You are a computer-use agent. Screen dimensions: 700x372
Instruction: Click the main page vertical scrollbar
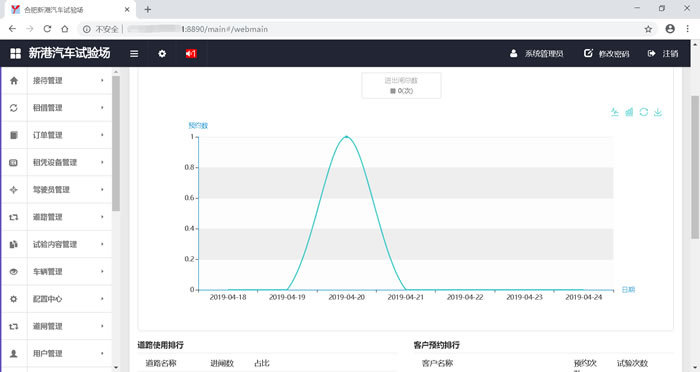click(695, 167)
